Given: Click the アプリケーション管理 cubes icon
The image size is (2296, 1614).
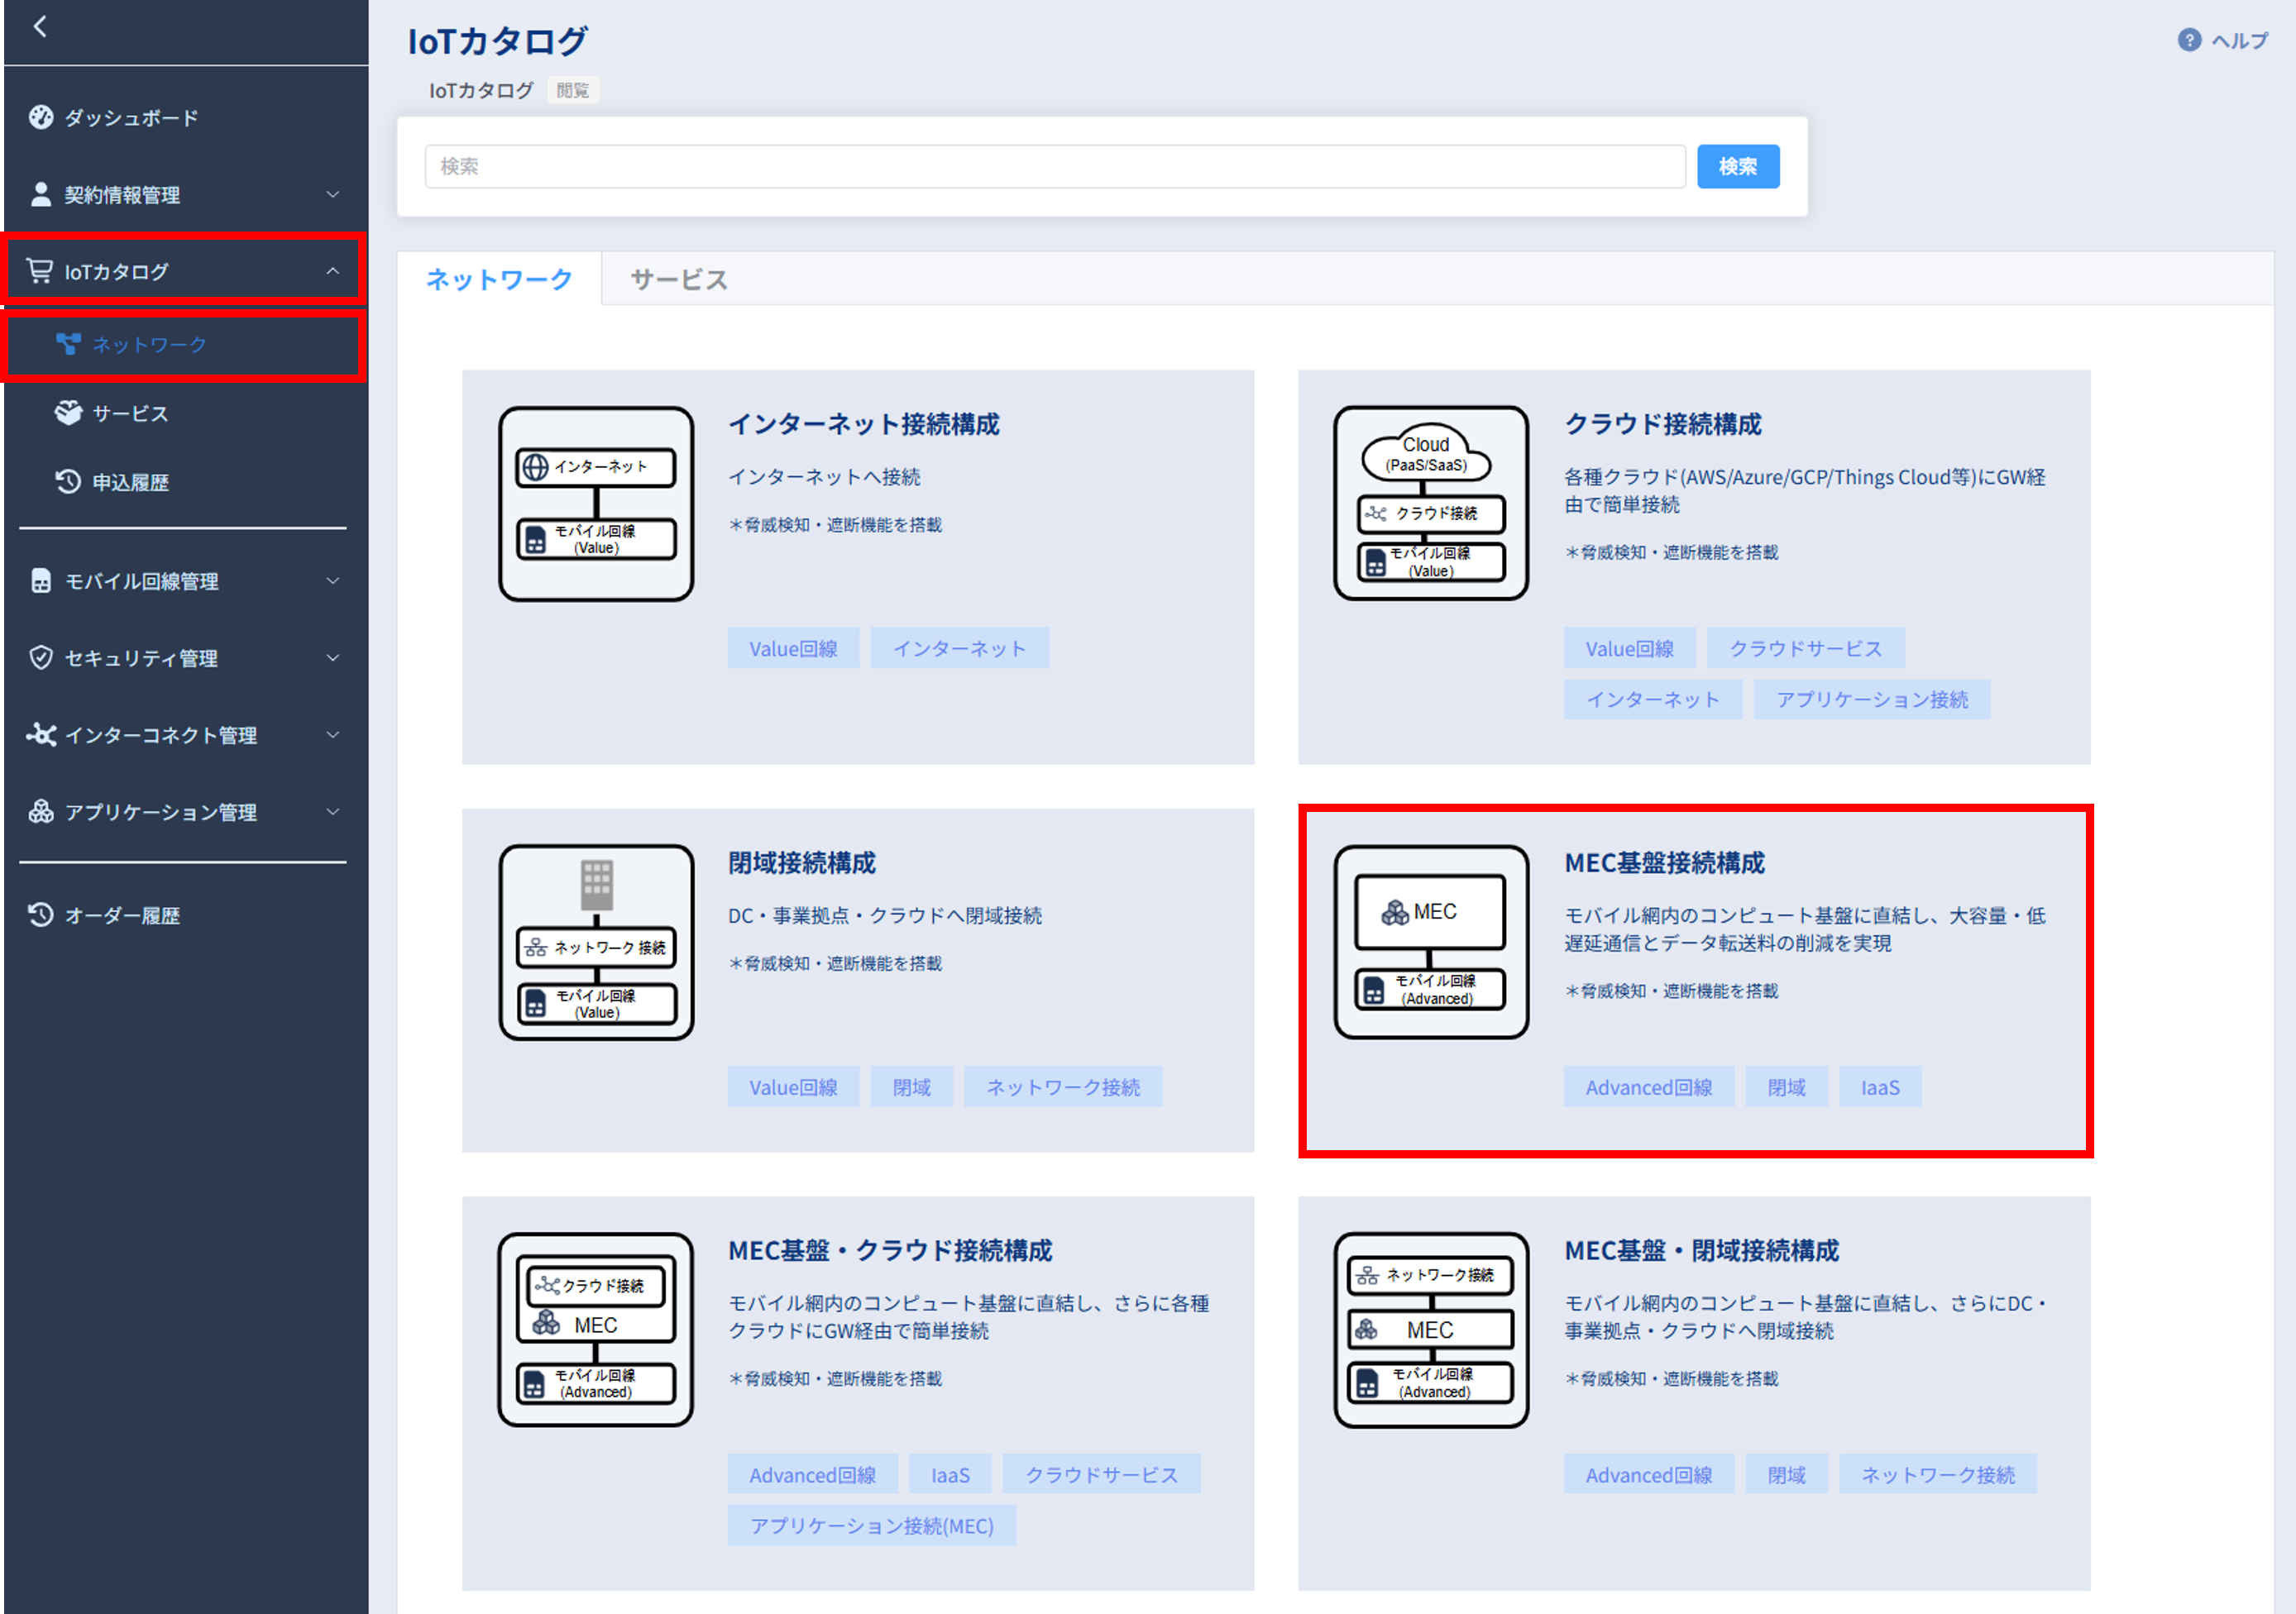Looking at the screenshot, I should (41, 812).
